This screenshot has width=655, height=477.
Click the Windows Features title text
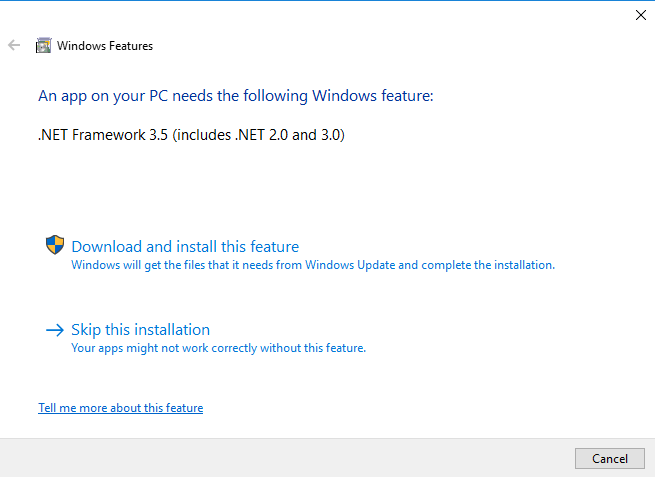pos(105,45)
